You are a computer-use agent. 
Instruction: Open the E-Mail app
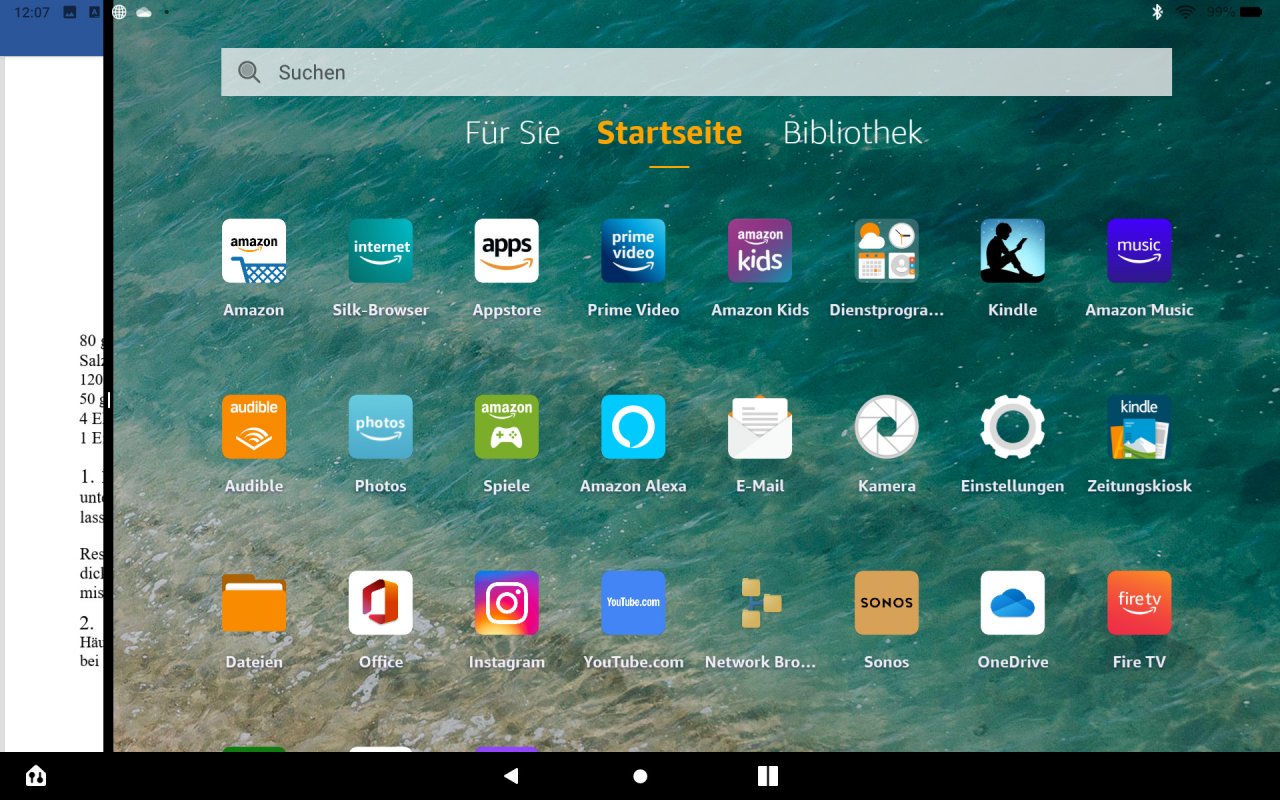coord(760,427)
